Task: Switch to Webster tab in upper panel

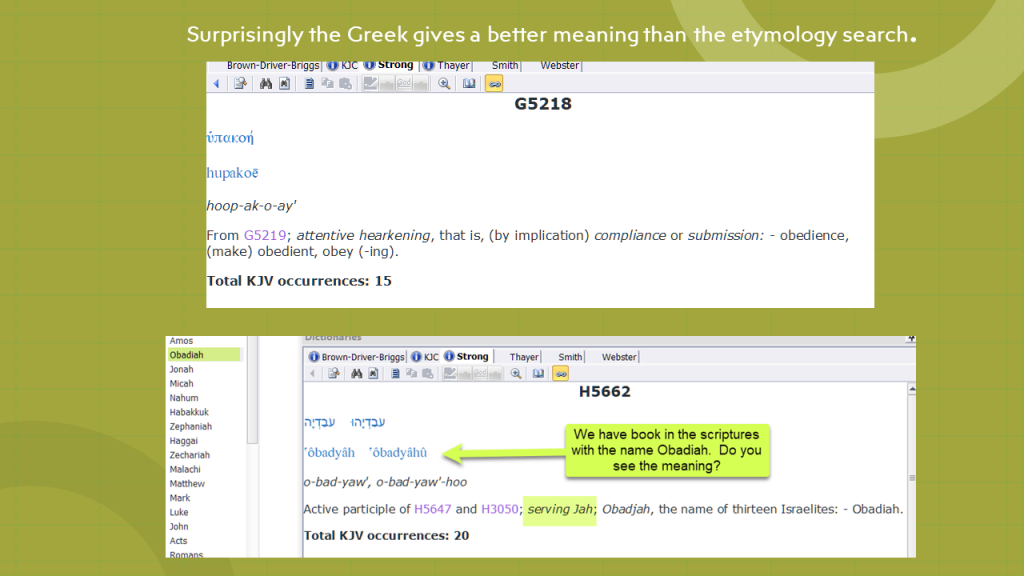Action: (x=560, y=65)
